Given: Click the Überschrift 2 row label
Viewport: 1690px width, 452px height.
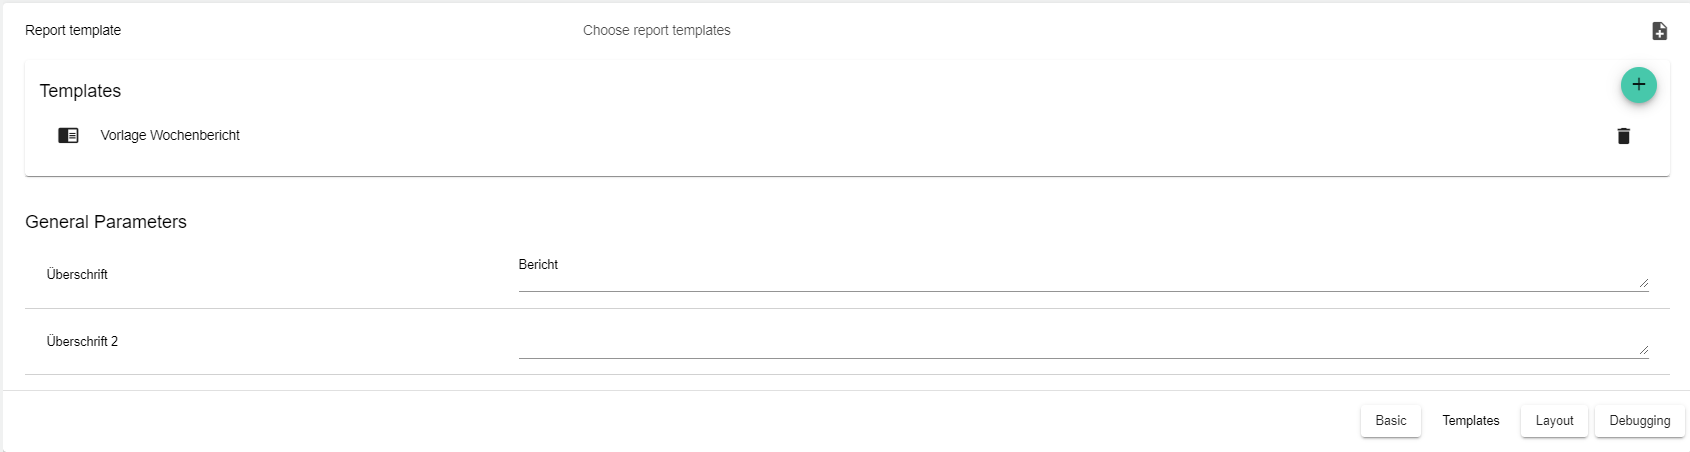Looking at the screenshot, I should (82, 341).
